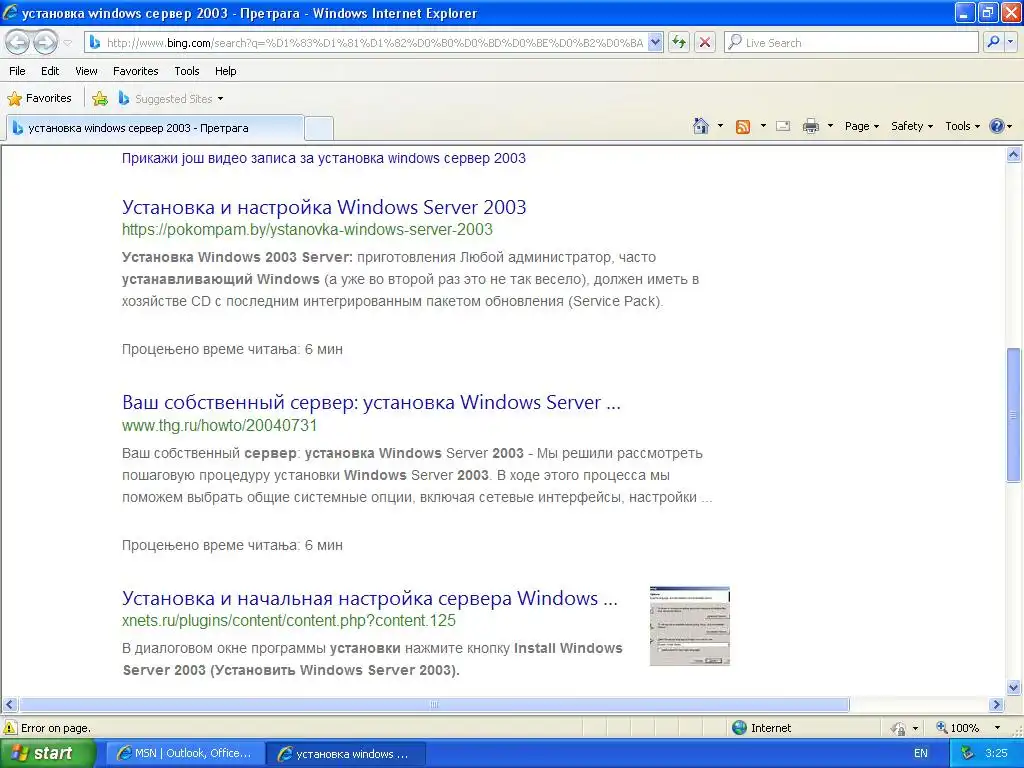This screenshot has width=1024, height=768.
Task: Open the Windows start button
Action: click(46, 753)
